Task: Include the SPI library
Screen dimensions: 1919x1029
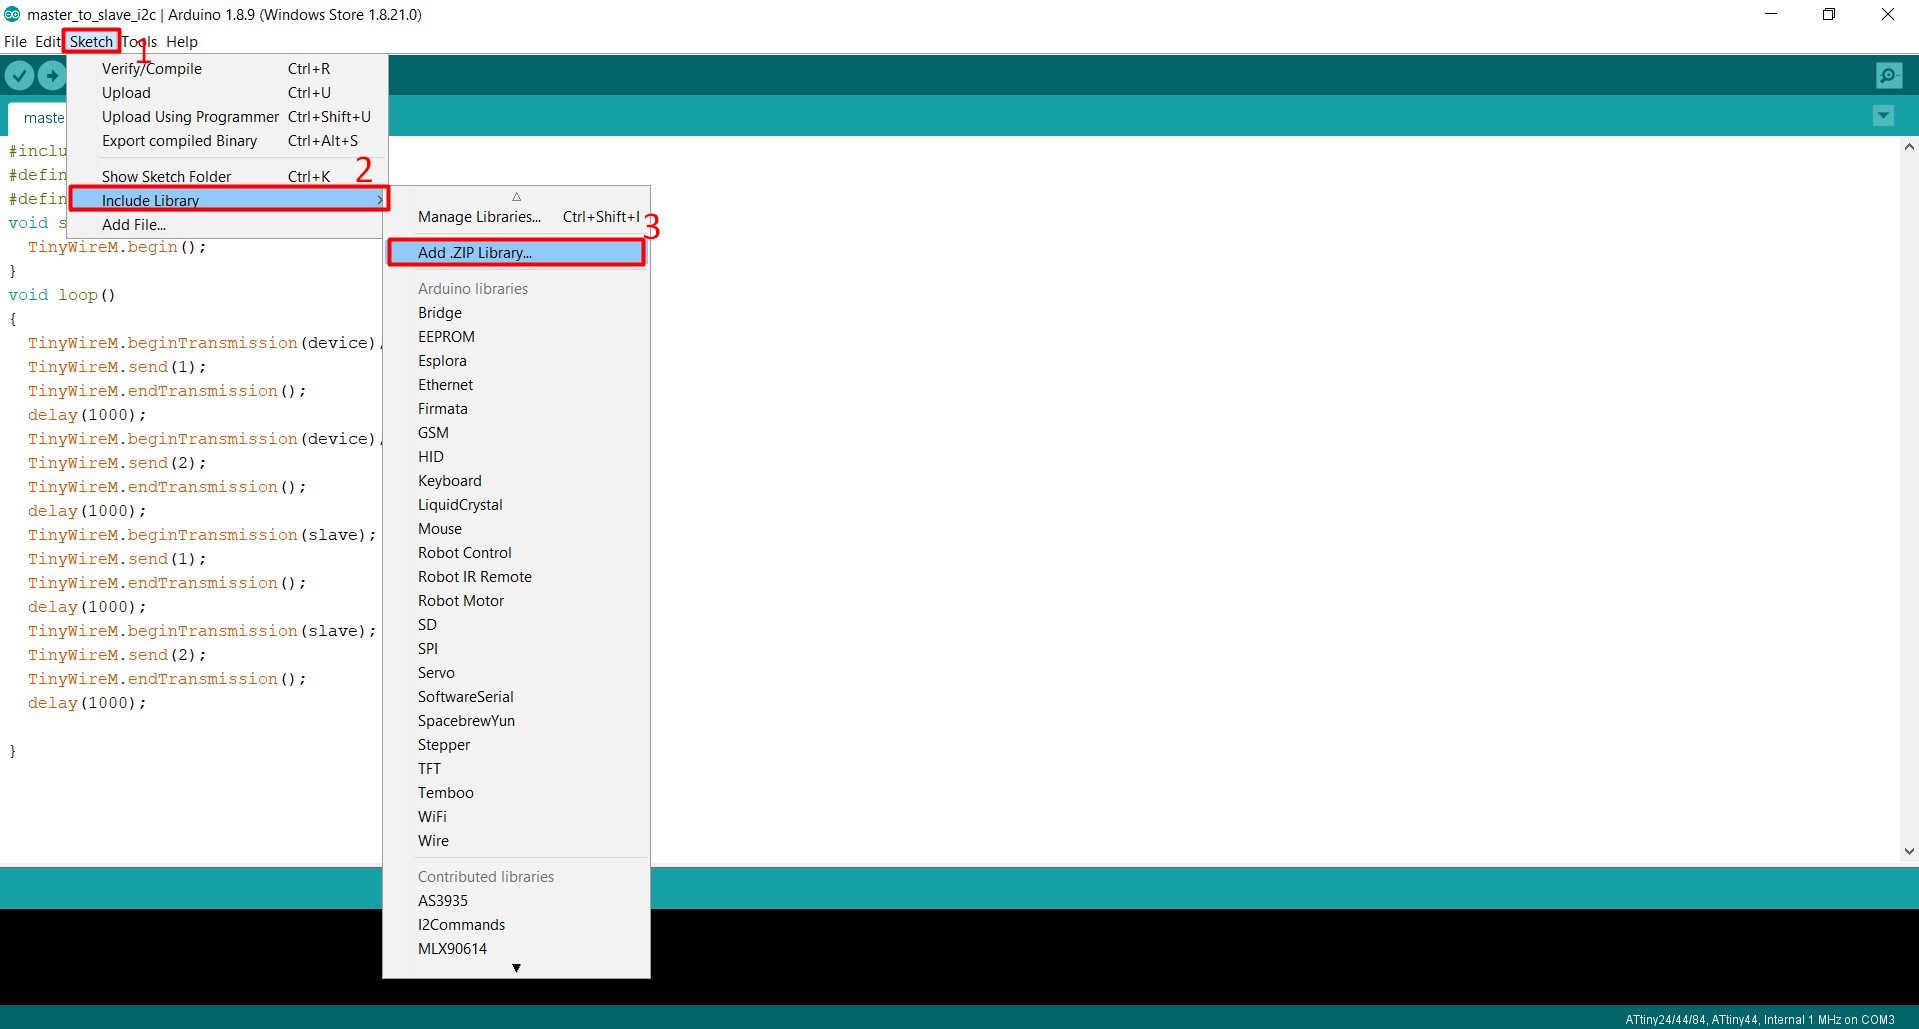Action: click(516, 649)
